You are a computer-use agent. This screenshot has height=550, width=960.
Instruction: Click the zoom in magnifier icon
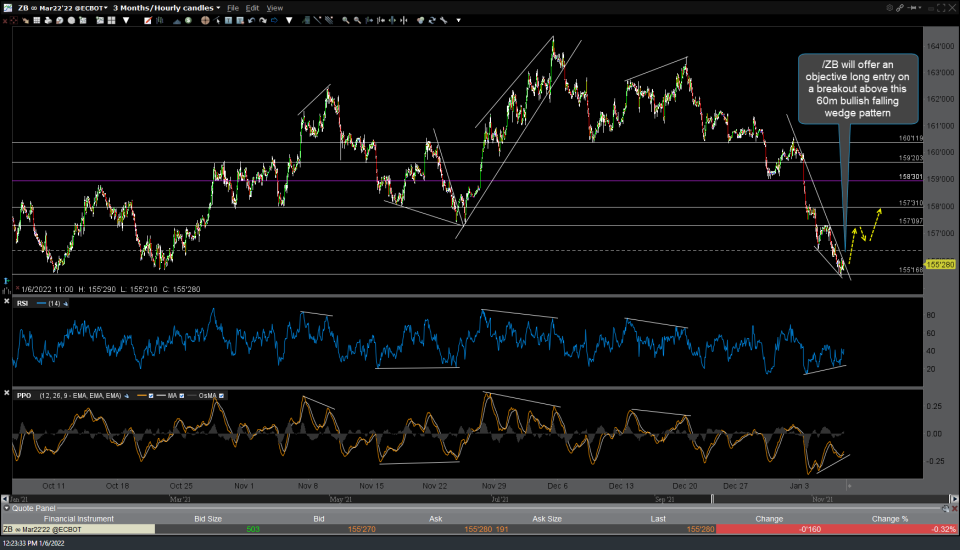[346, 20]
